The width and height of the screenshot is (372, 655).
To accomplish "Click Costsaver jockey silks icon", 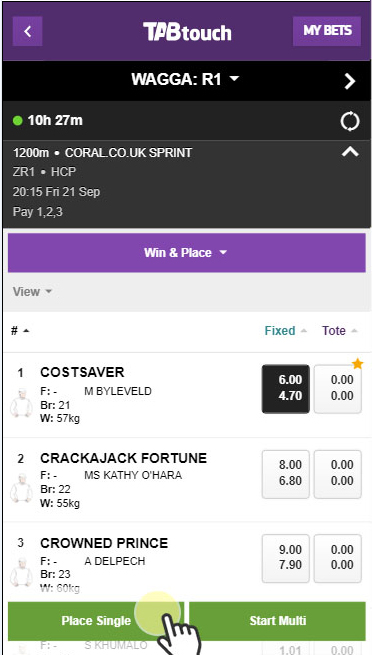I will [x=21, y=403].
